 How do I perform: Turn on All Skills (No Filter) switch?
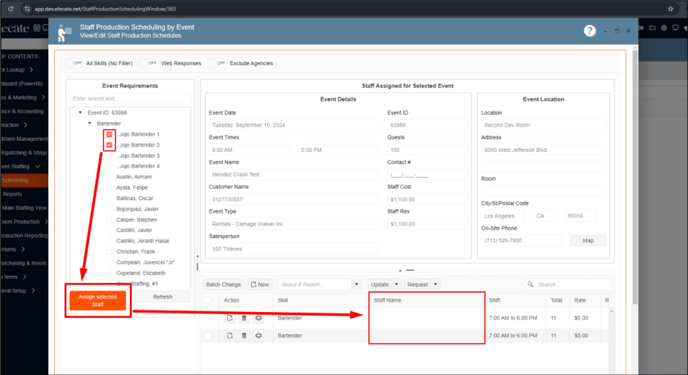point(73,63)
